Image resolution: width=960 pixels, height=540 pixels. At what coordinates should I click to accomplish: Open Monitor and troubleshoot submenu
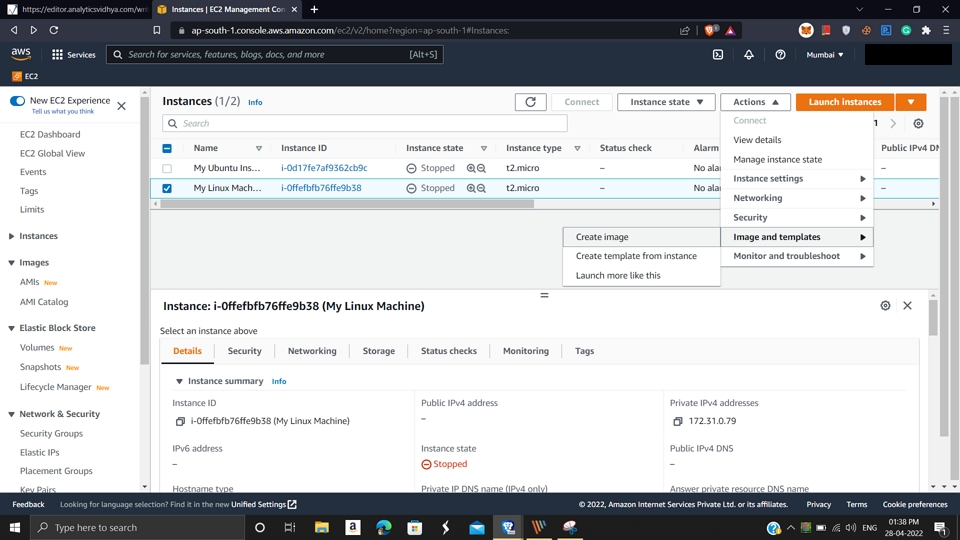pos(797,256)
